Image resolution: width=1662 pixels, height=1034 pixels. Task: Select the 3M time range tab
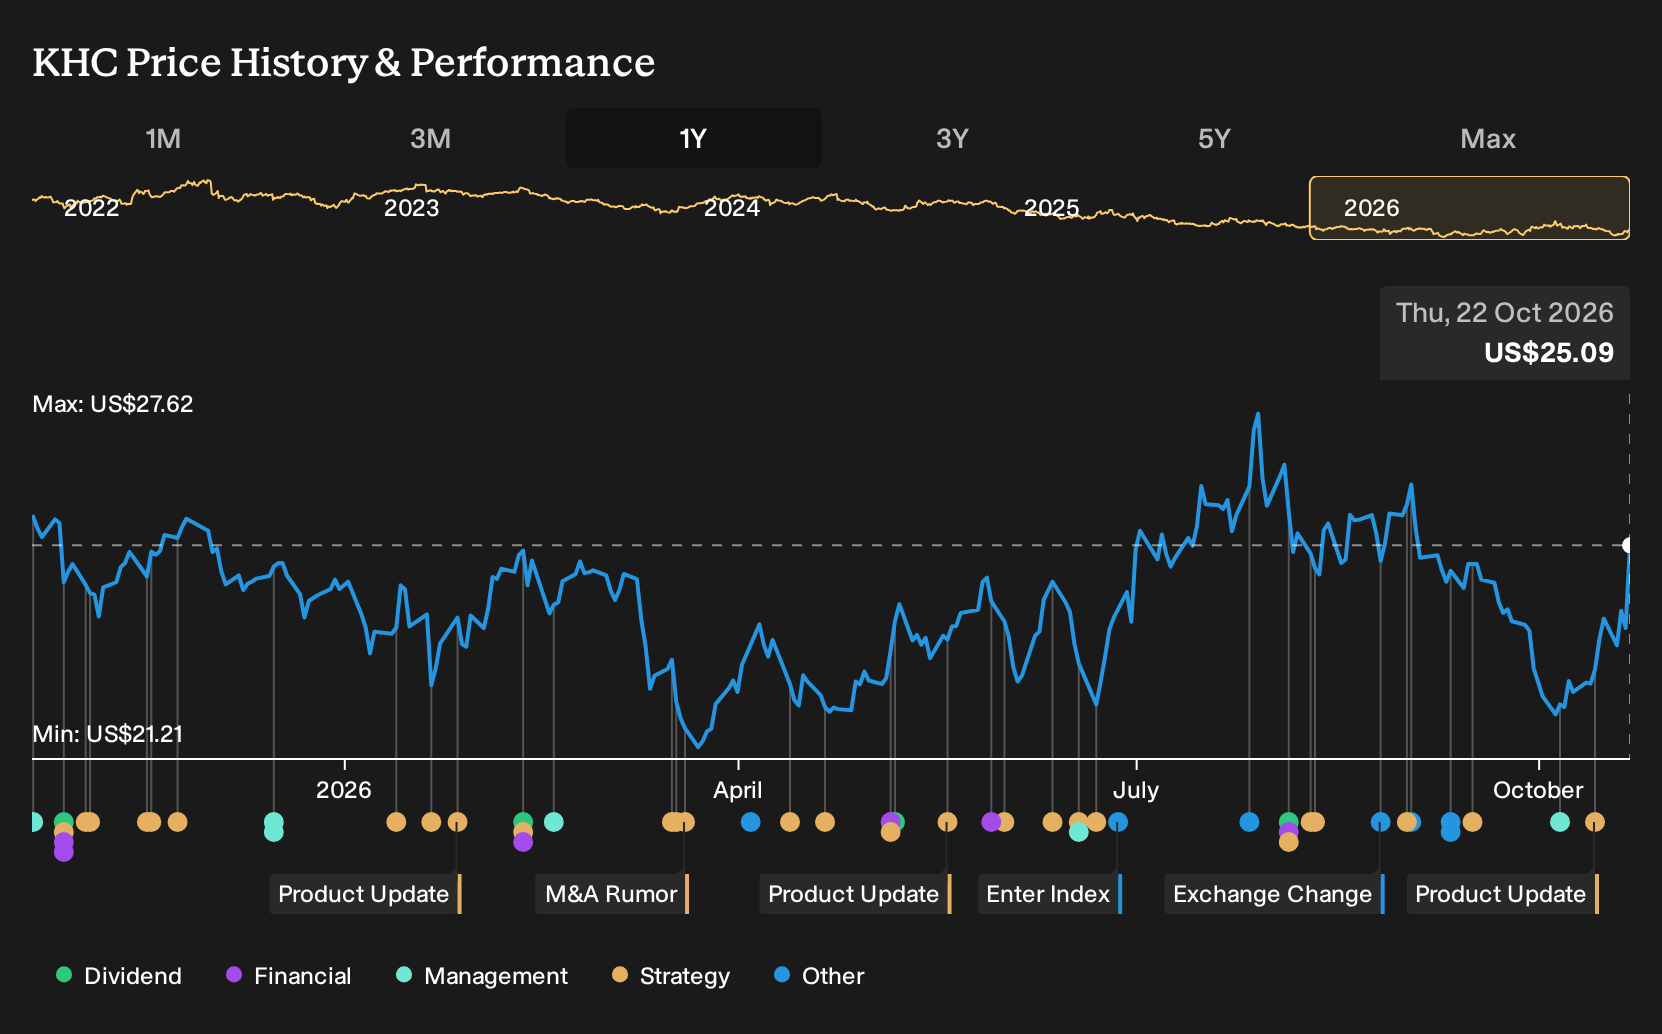pos(430,138)
